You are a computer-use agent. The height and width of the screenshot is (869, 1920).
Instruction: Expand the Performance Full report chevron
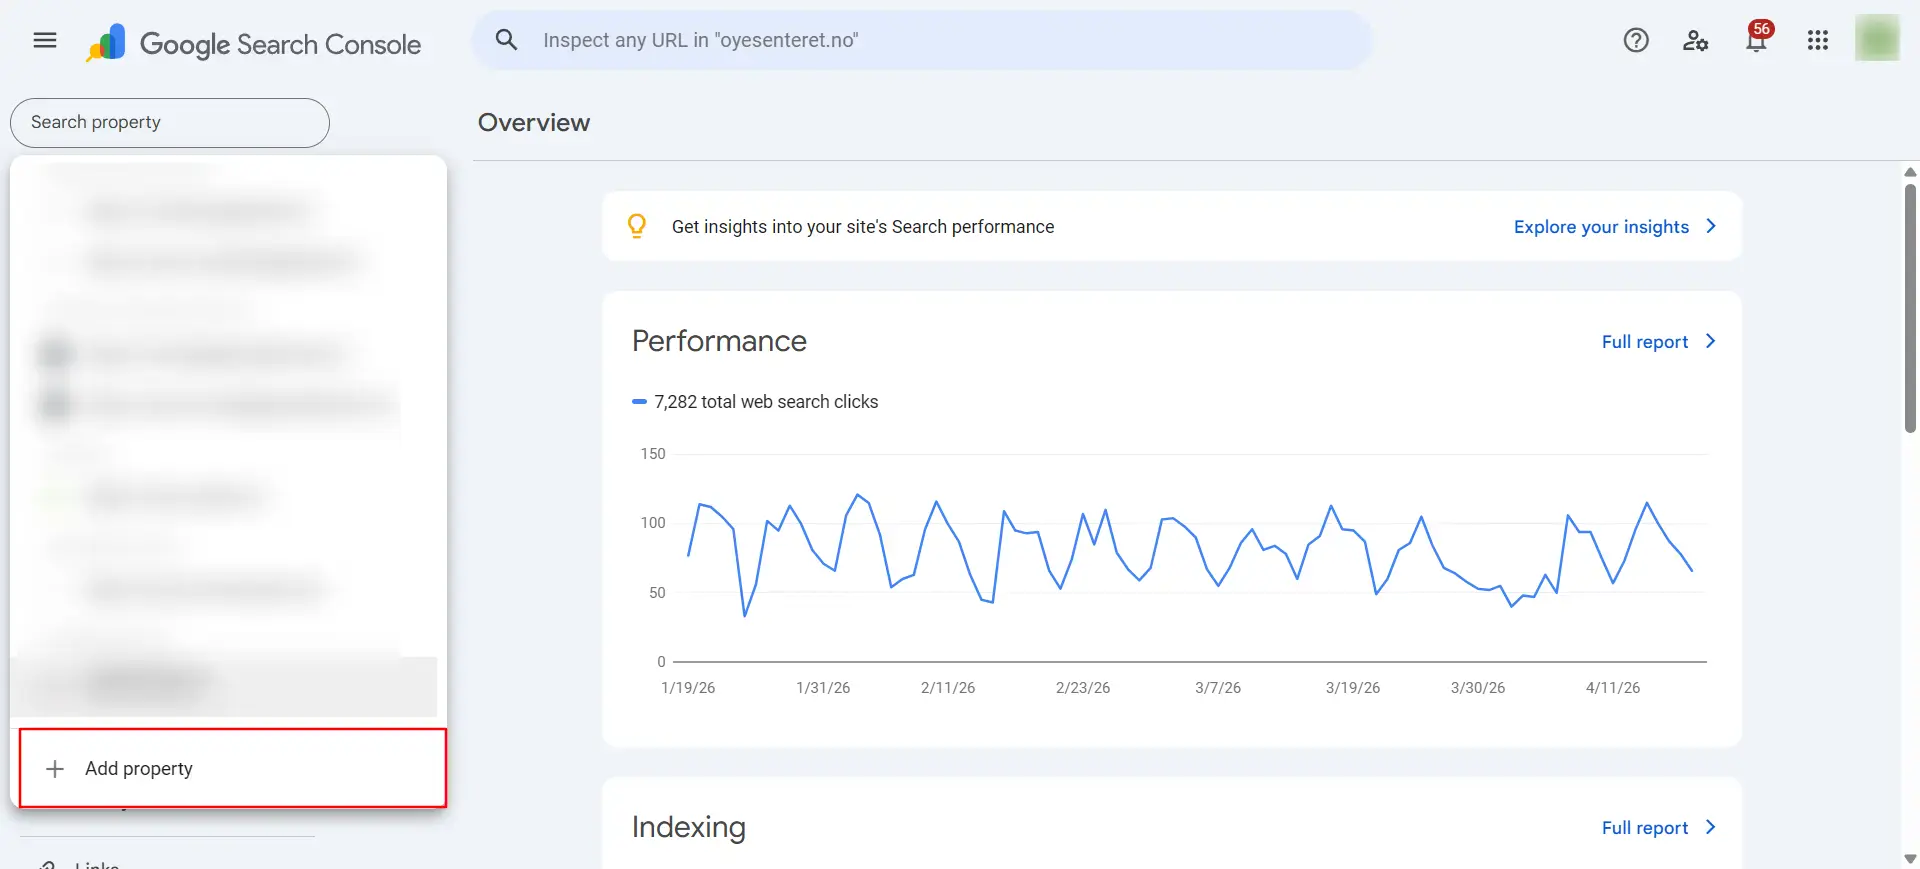(1711, 341)
